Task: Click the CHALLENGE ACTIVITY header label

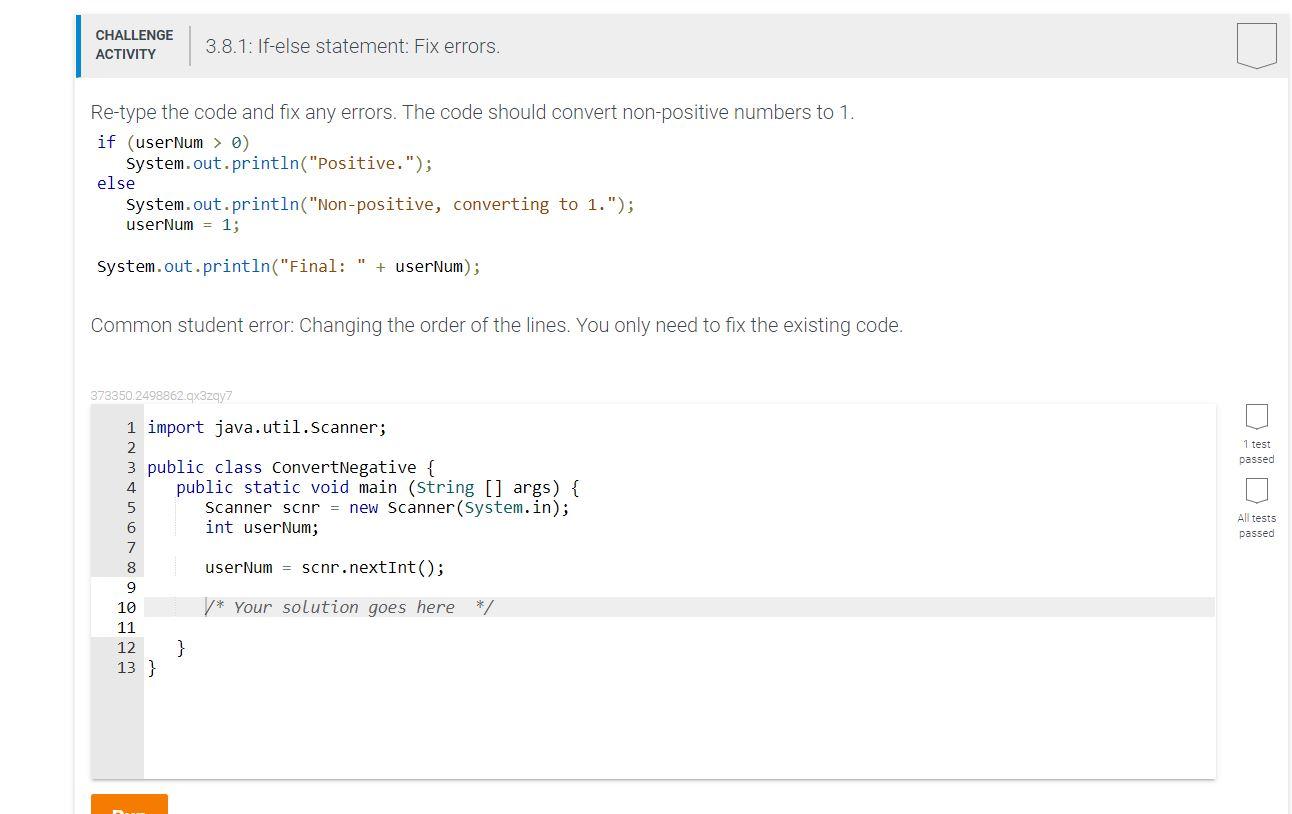Action: coord(134,43)
